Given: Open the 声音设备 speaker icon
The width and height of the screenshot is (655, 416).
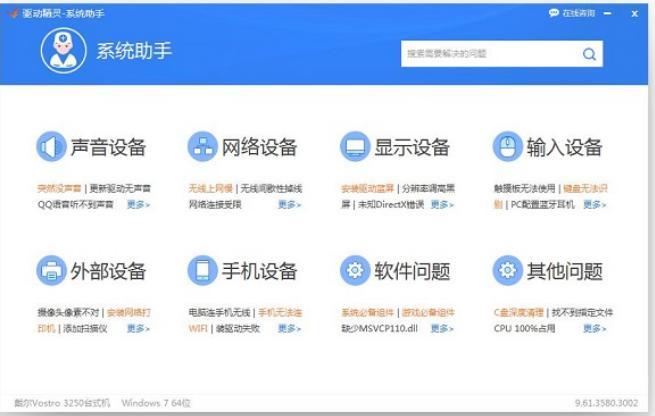Looking at the screenshot, I should pyautogui.click(x=51, y=146).
